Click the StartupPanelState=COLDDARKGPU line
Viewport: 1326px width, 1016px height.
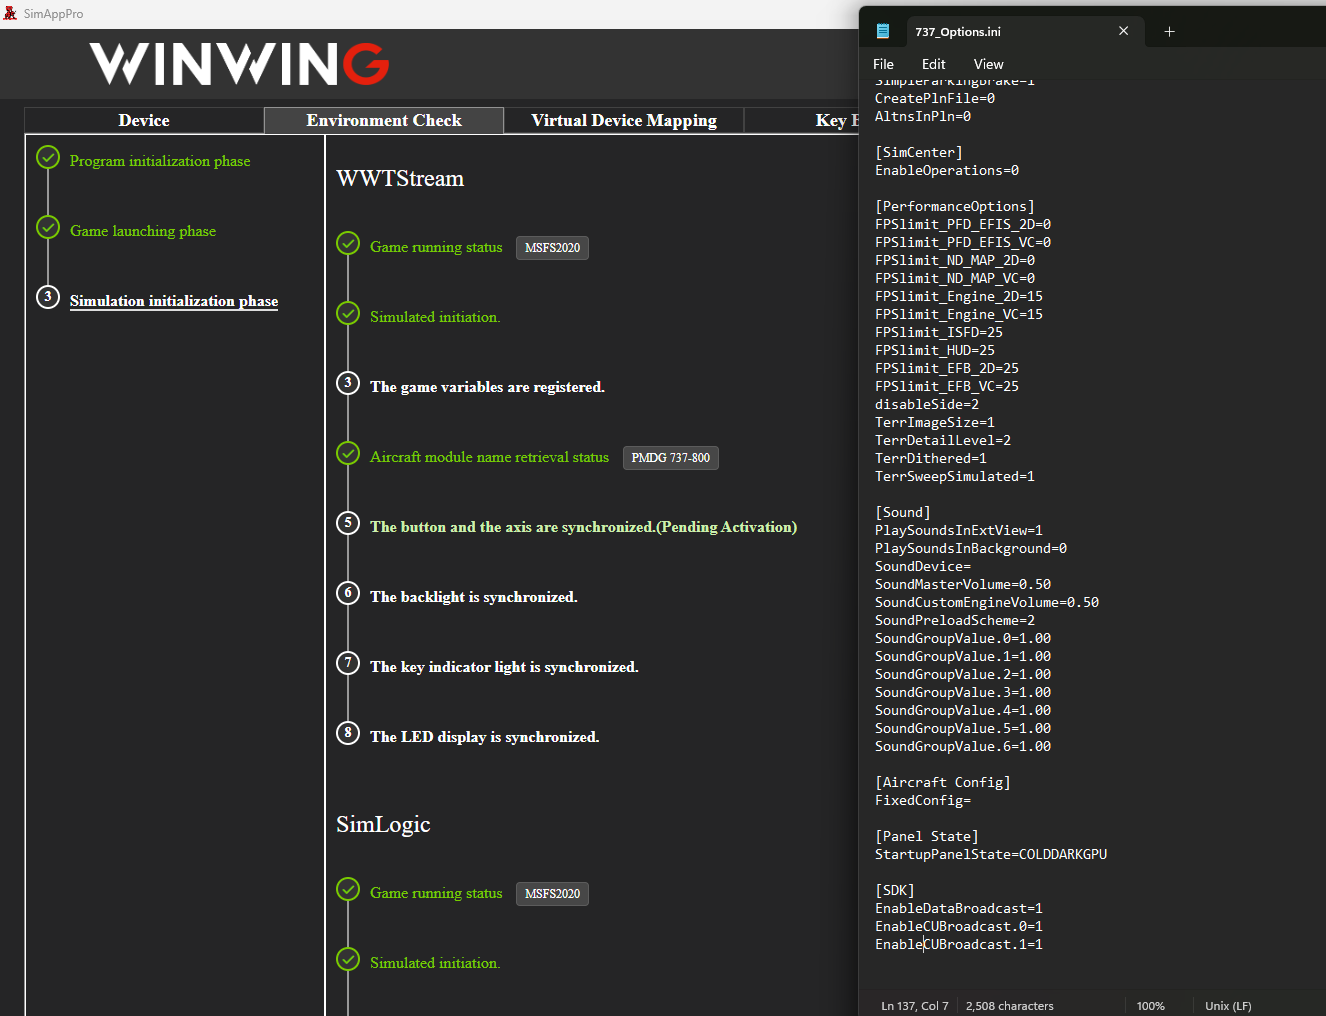pyautogui.click(x=991, y=855)
